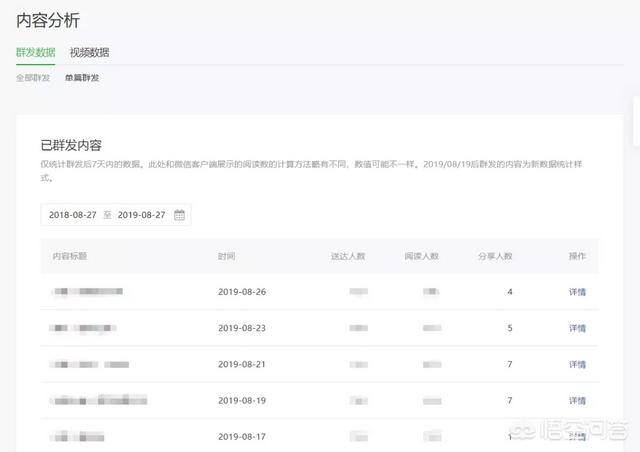Select the 单篇群发 sub-tab
640x452 pixels.
point(82,77)
